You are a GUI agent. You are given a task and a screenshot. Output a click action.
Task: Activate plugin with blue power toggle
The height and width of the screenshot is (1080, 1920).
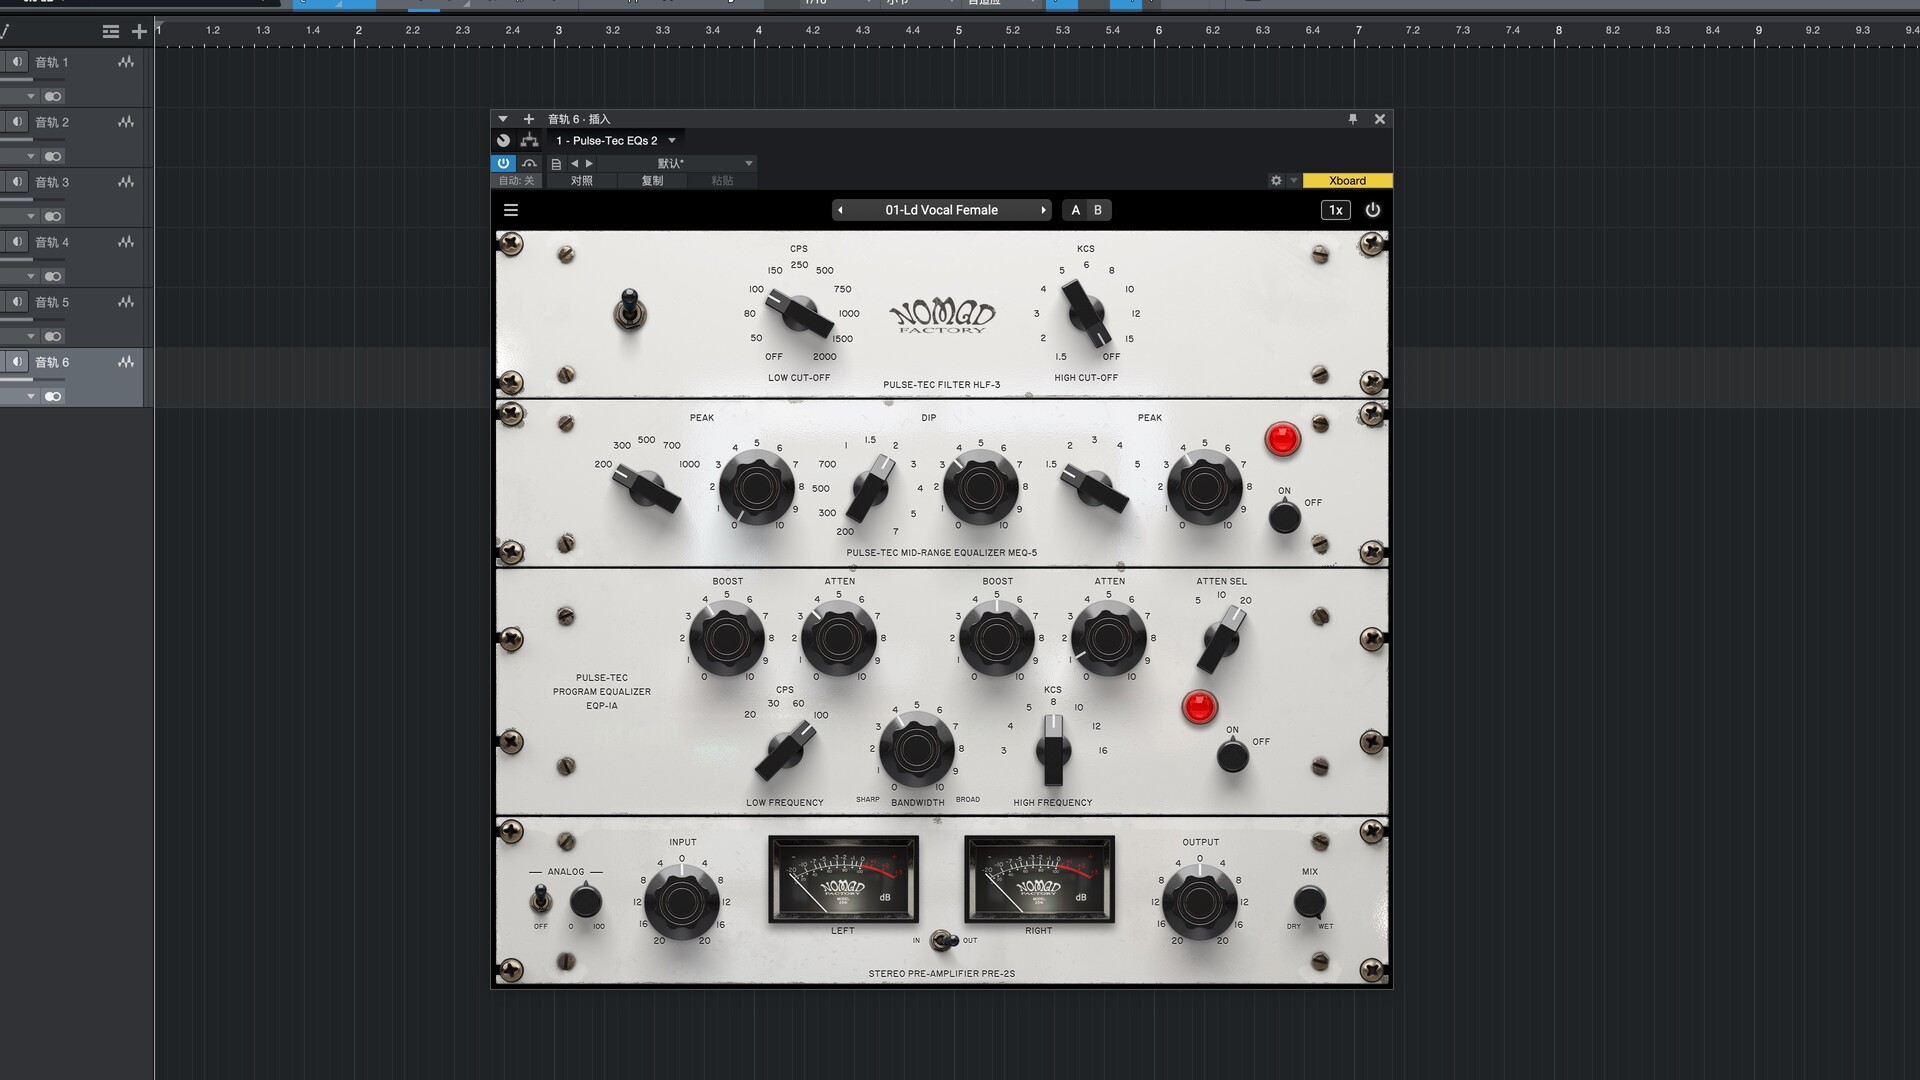click(503, 163)
